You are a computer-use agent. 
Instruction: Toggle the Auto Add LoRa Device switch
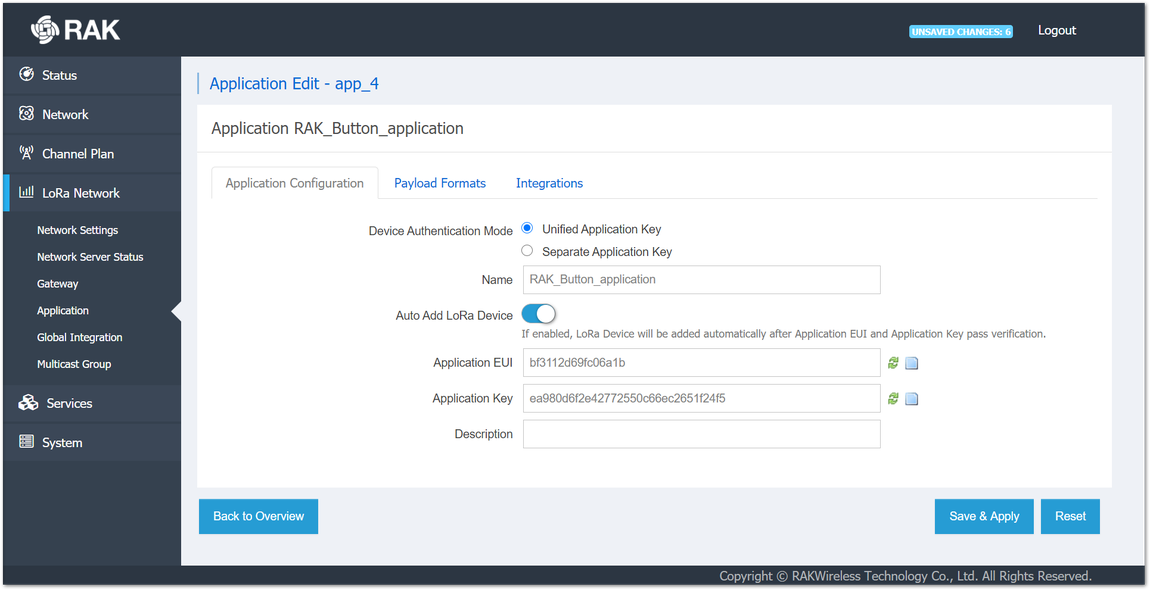[x=538, y=314]
